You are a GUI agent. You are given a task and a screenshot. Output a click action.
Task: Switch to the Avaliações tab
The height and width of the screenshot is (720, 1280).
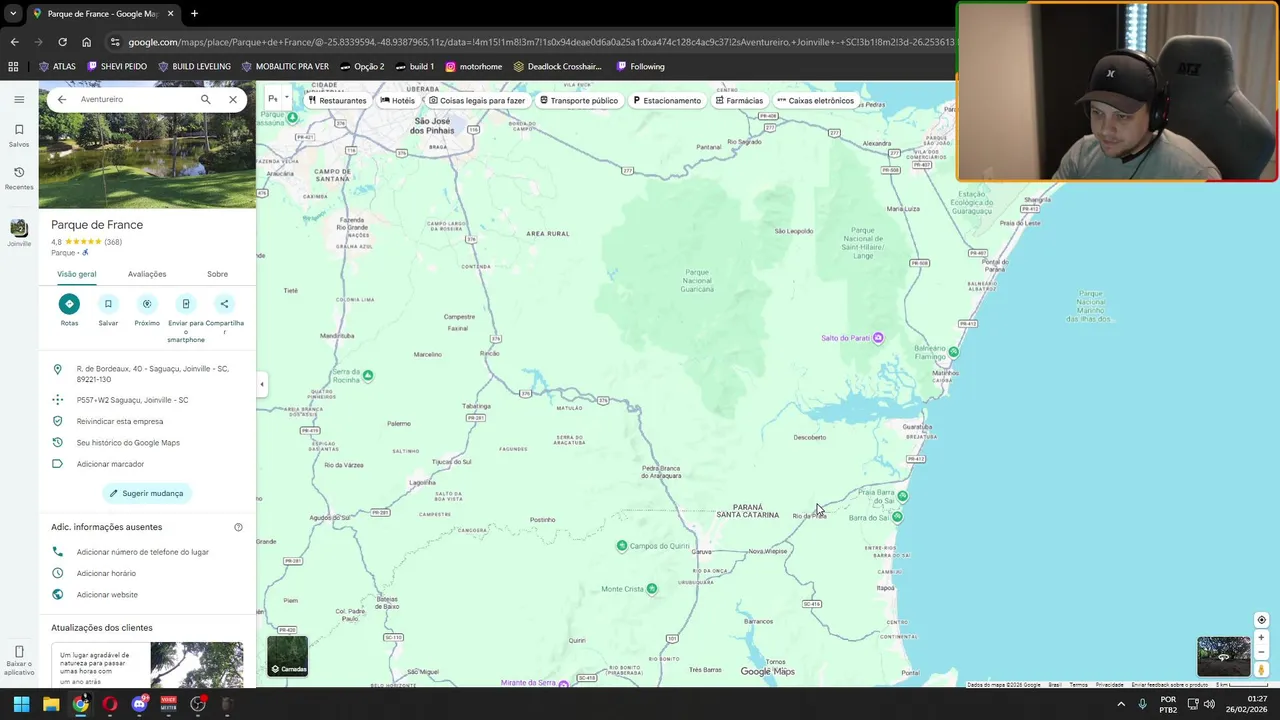pos(147,274)
